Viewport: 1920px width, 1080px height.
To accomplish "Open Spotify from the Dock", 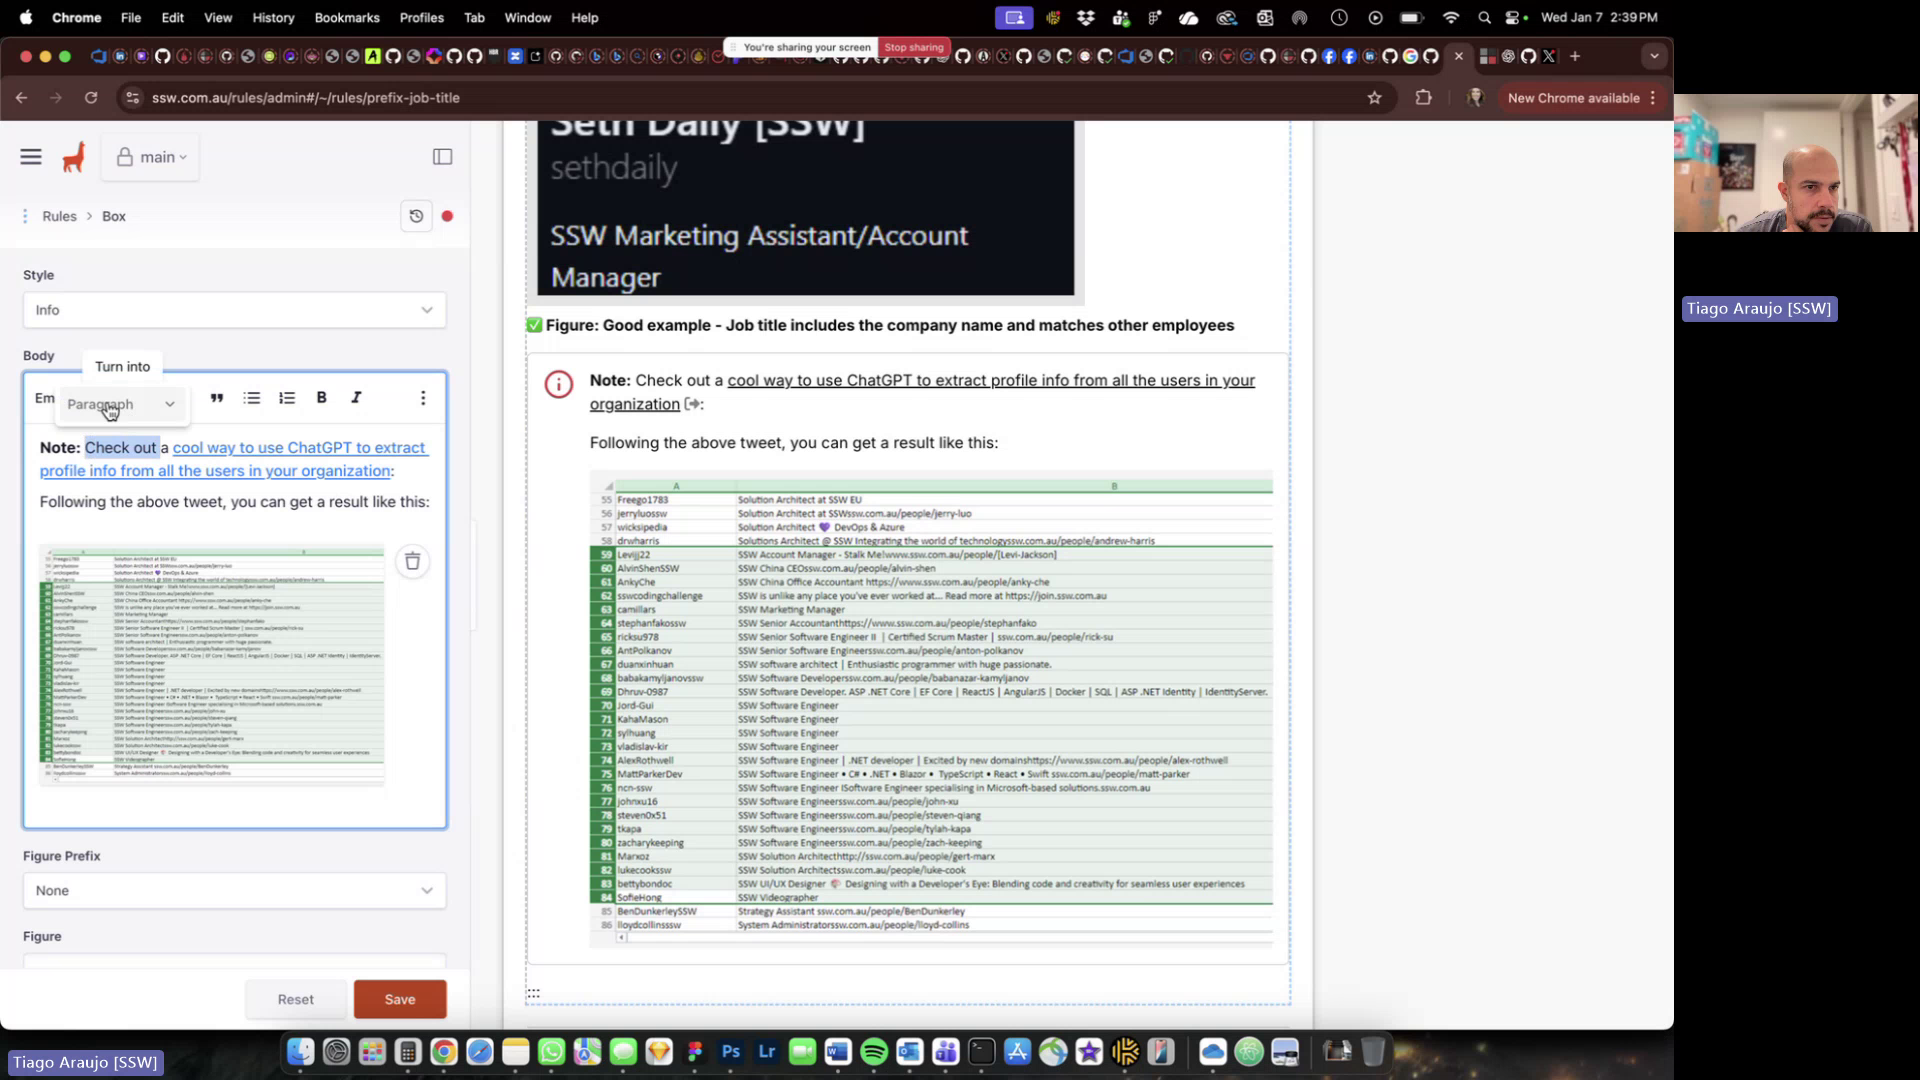I will coord(874,1052).
